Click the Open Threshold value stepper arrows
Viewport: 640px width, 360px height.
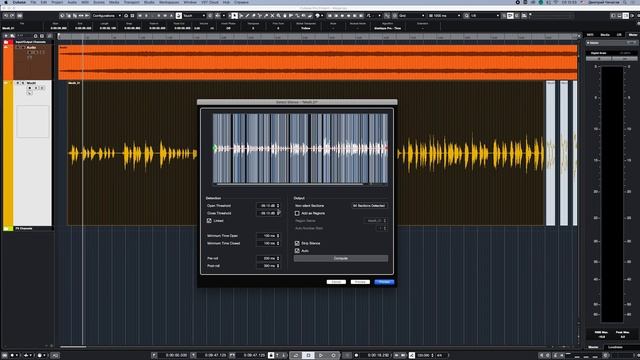(278, 206)
